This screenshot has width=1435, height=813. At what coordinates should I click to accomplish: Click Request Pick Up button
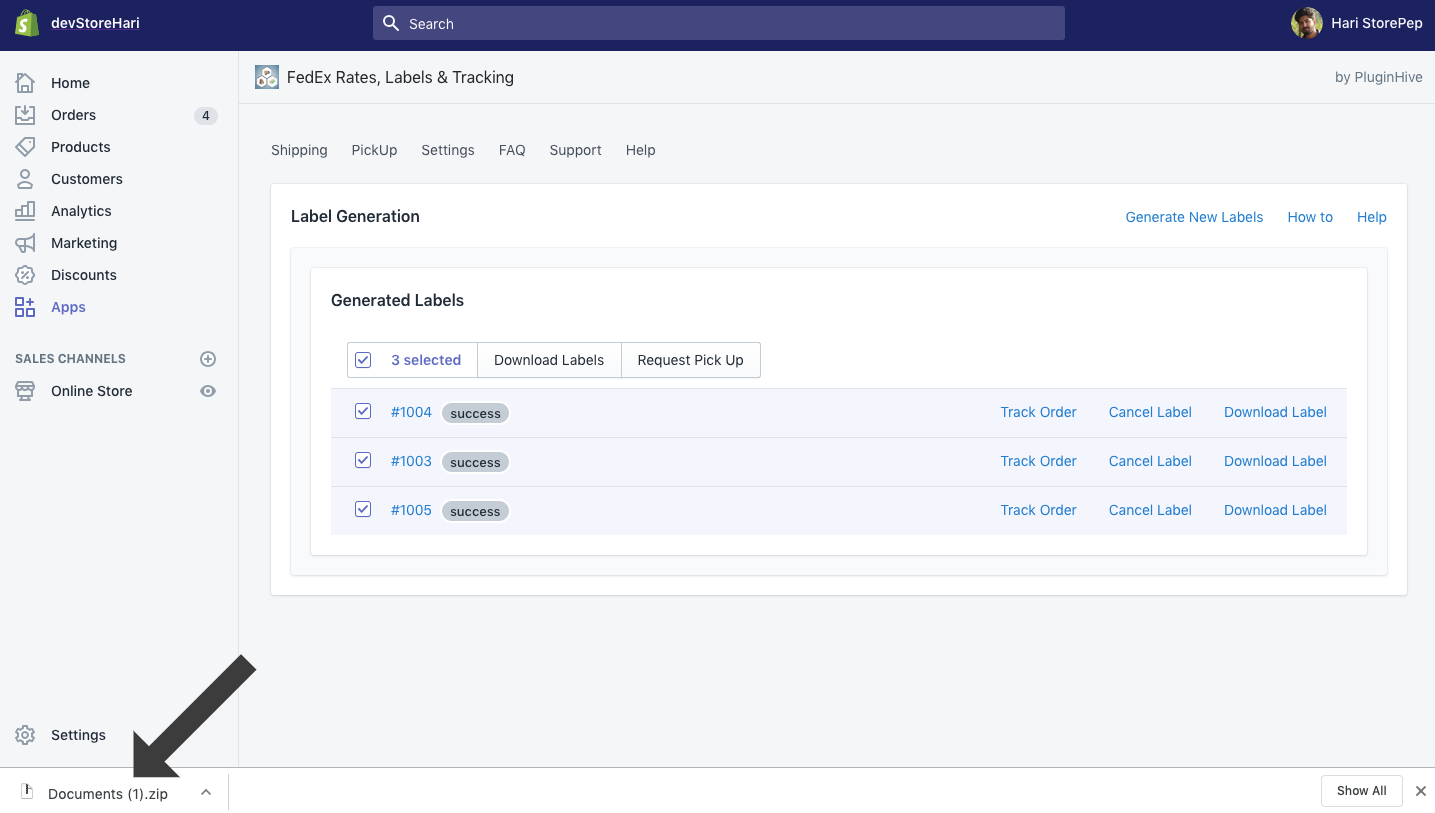pos(690,360)
